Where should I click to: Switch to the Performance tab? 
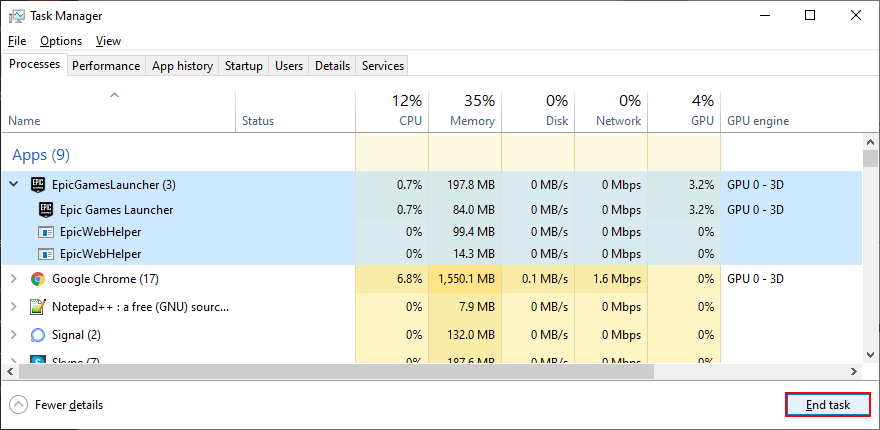pyautogui.click(x=106, y=66)
